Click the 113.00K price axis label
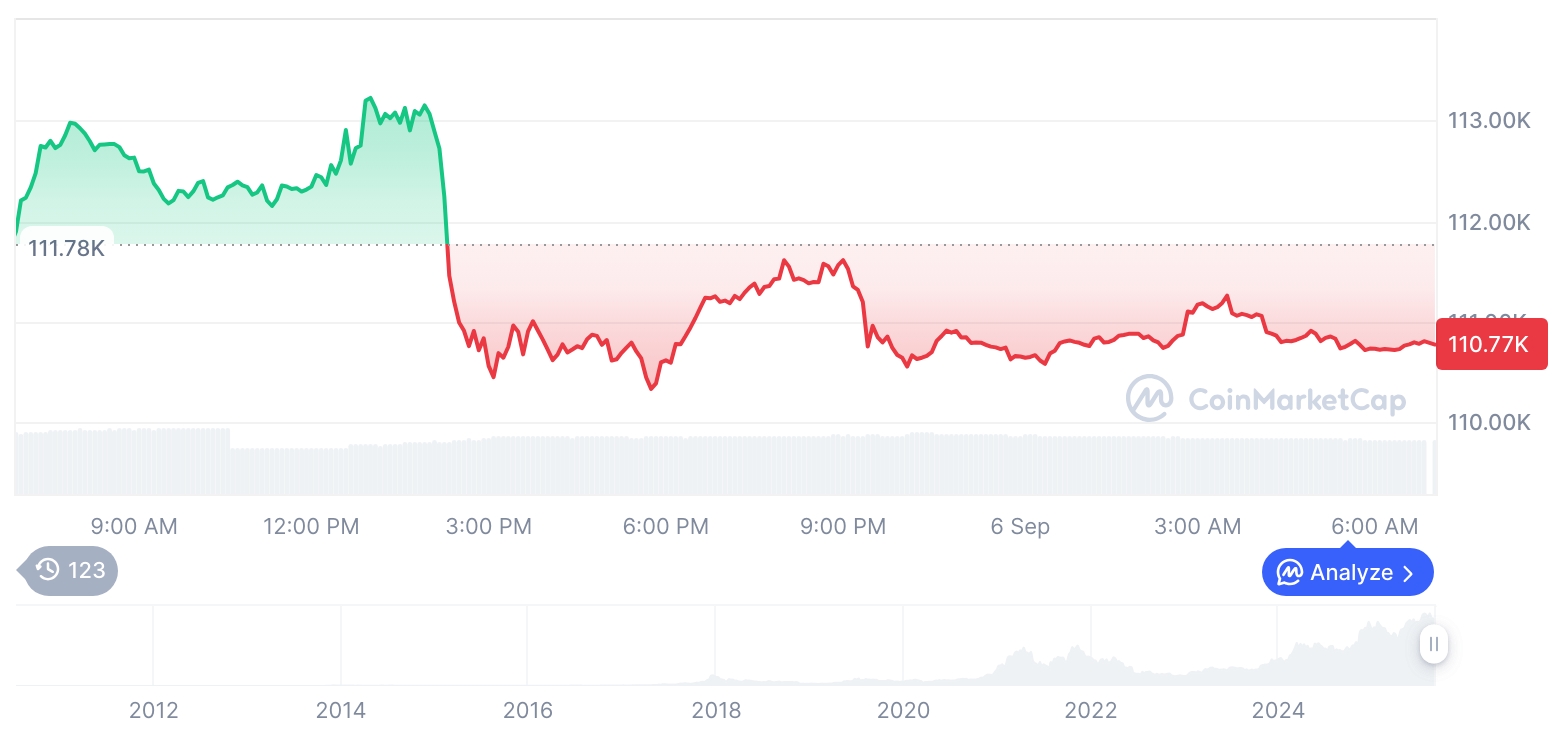1566x732 pixels. click(1489, 121)
